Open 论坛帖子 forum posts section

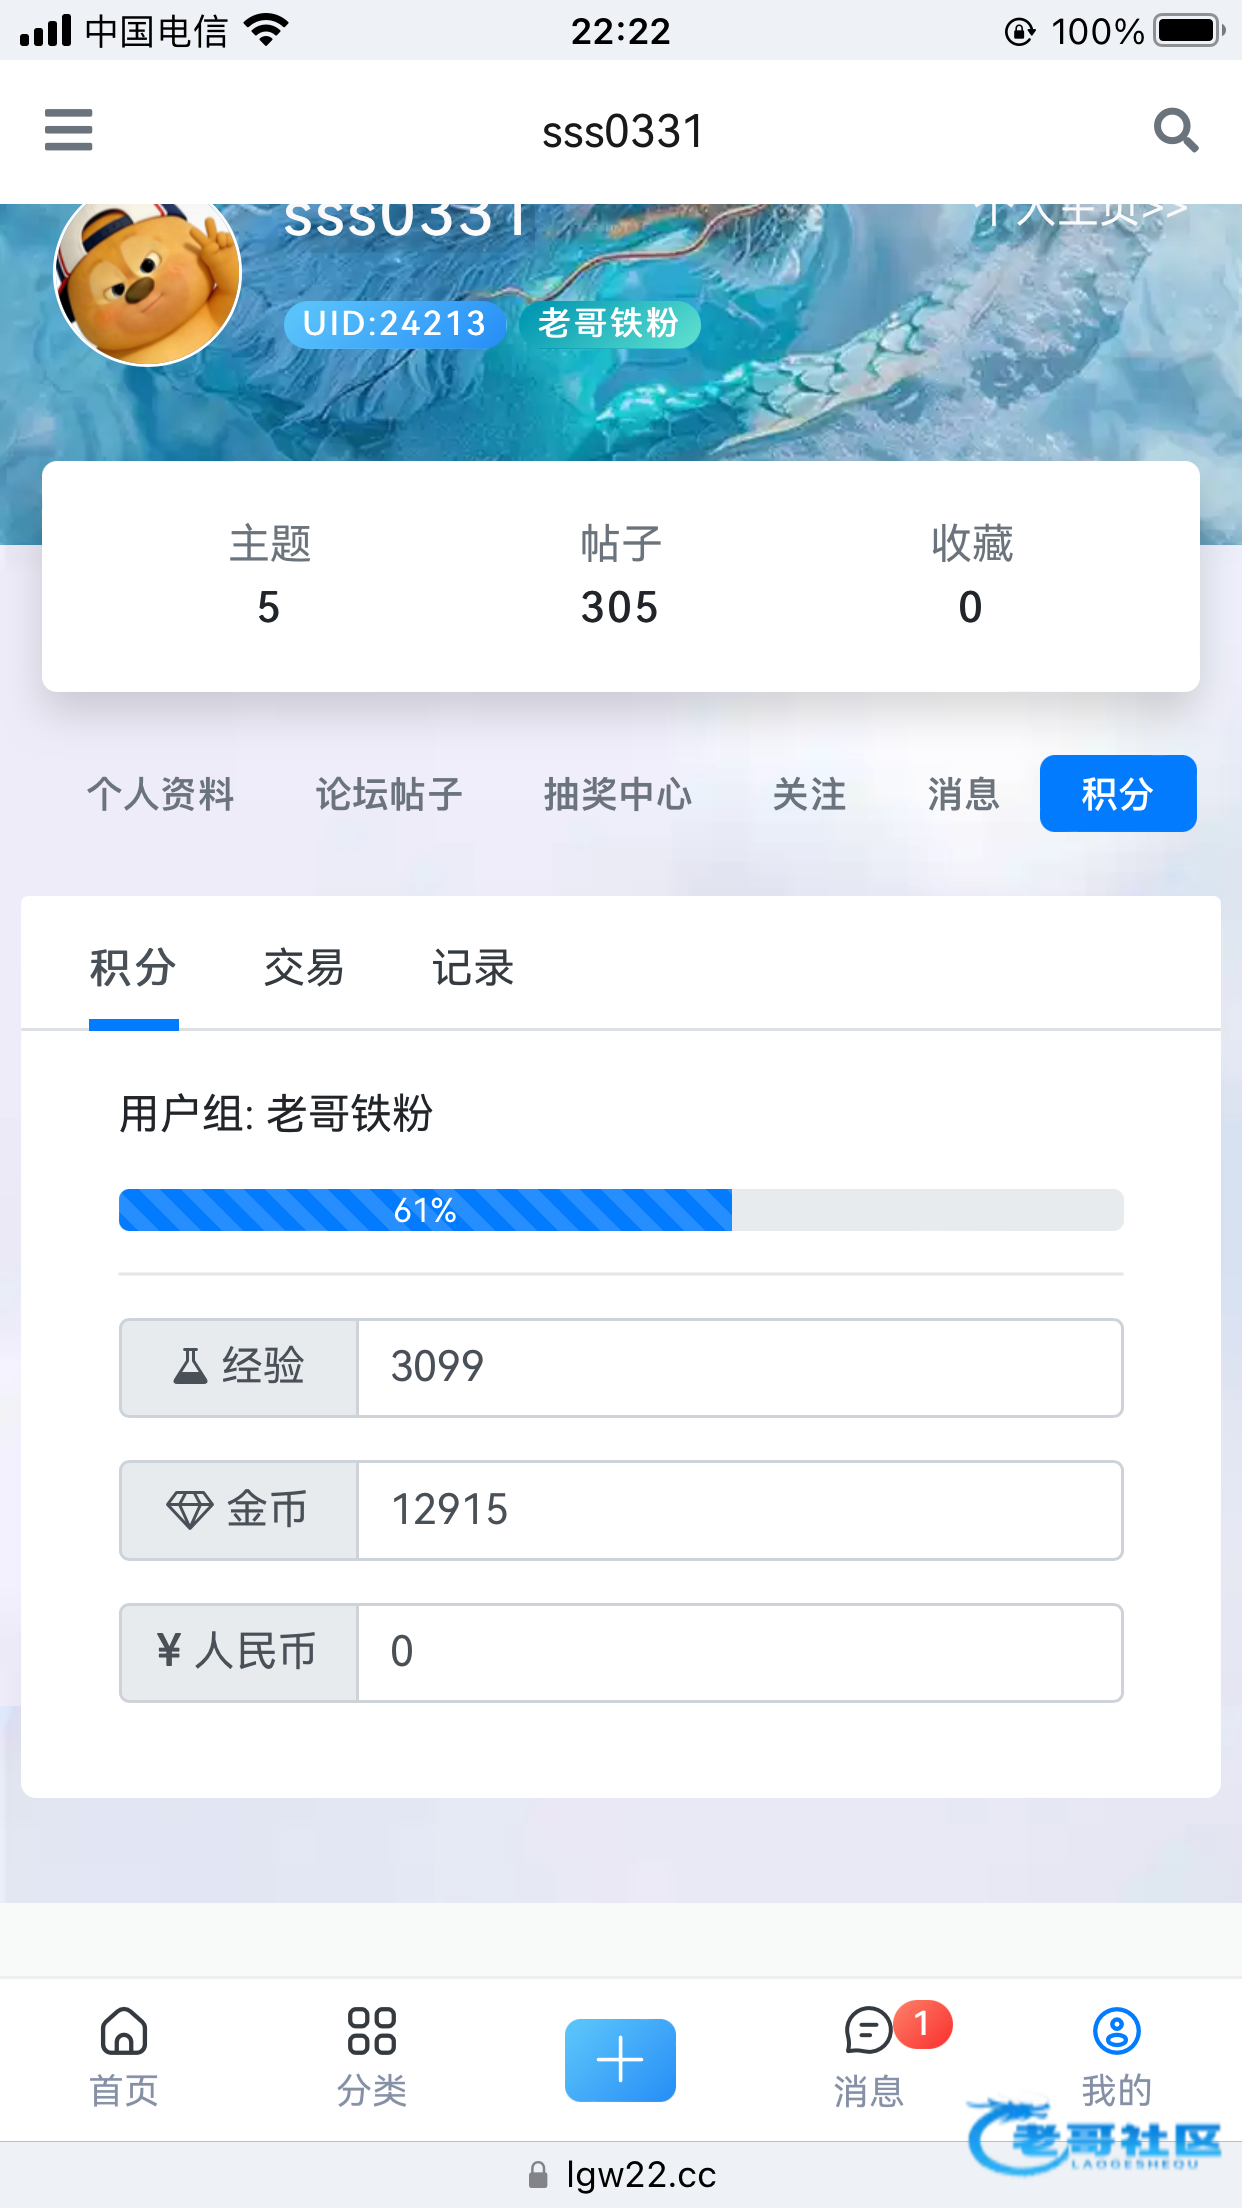(389, 794)
